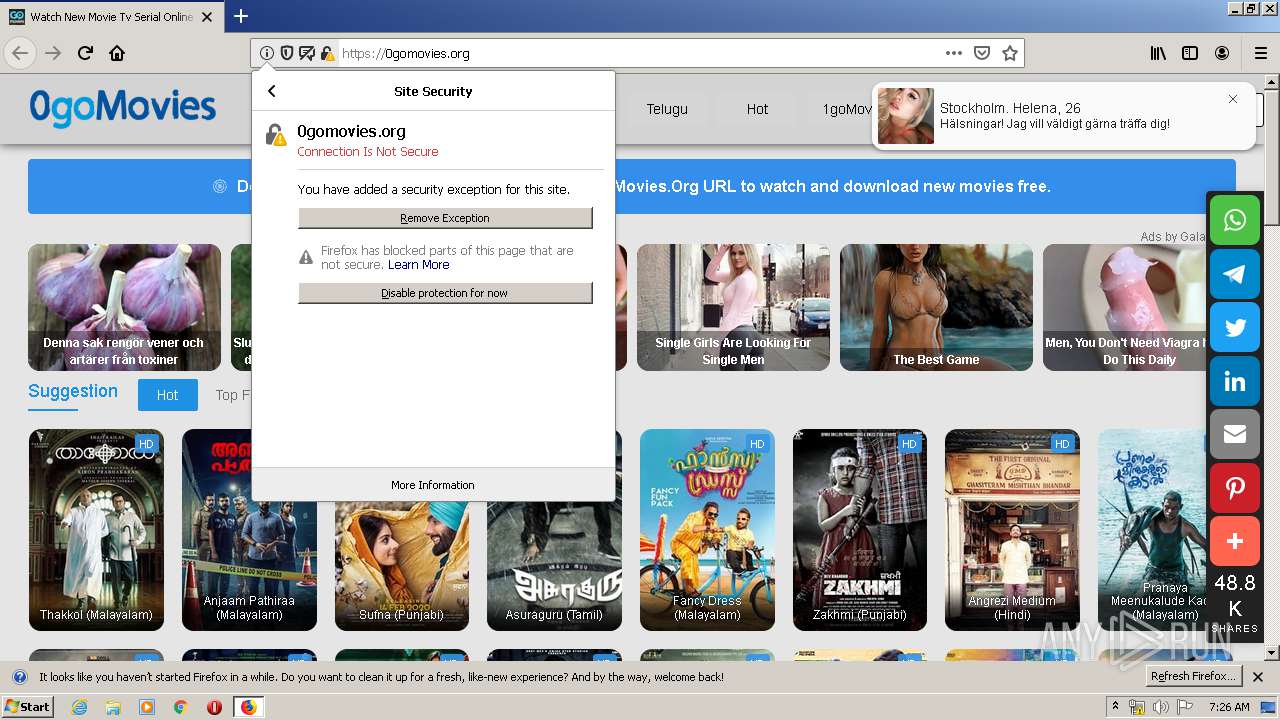This screenshot has width=1280, height=720.
Task: Click the volume icon in system tray
Action: 1160,707
